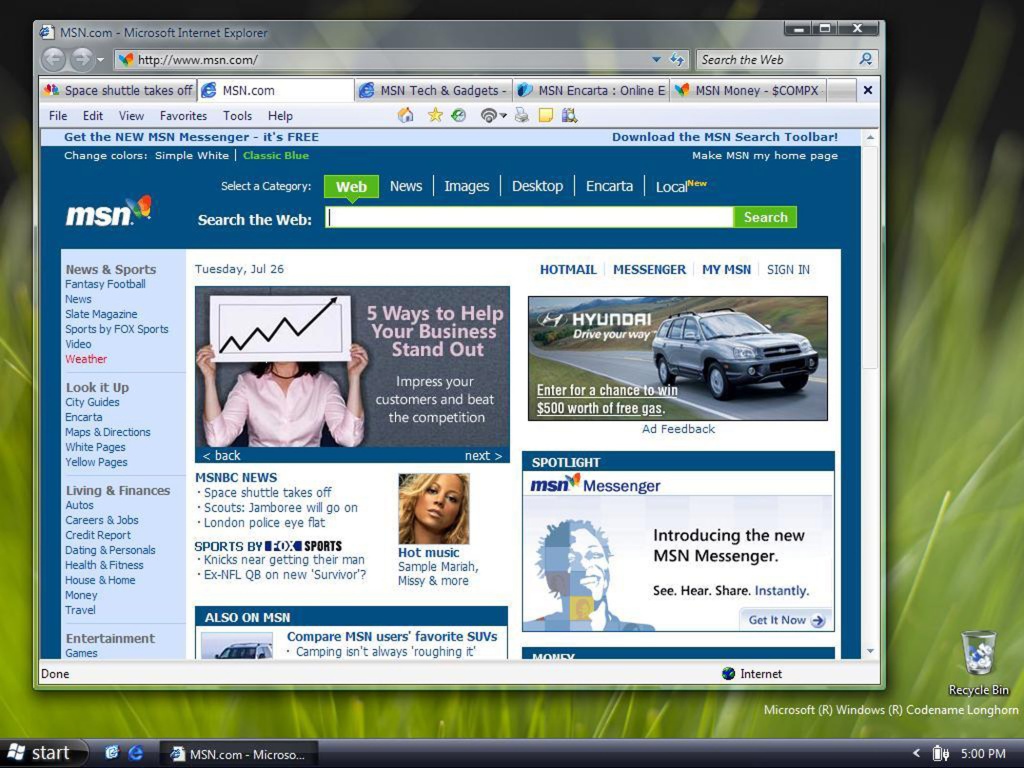Image resolution: width=1024 pixels, height=768 pixels.
Task: Close the current tab with X at tab bar end
Action: pos(868,90)
